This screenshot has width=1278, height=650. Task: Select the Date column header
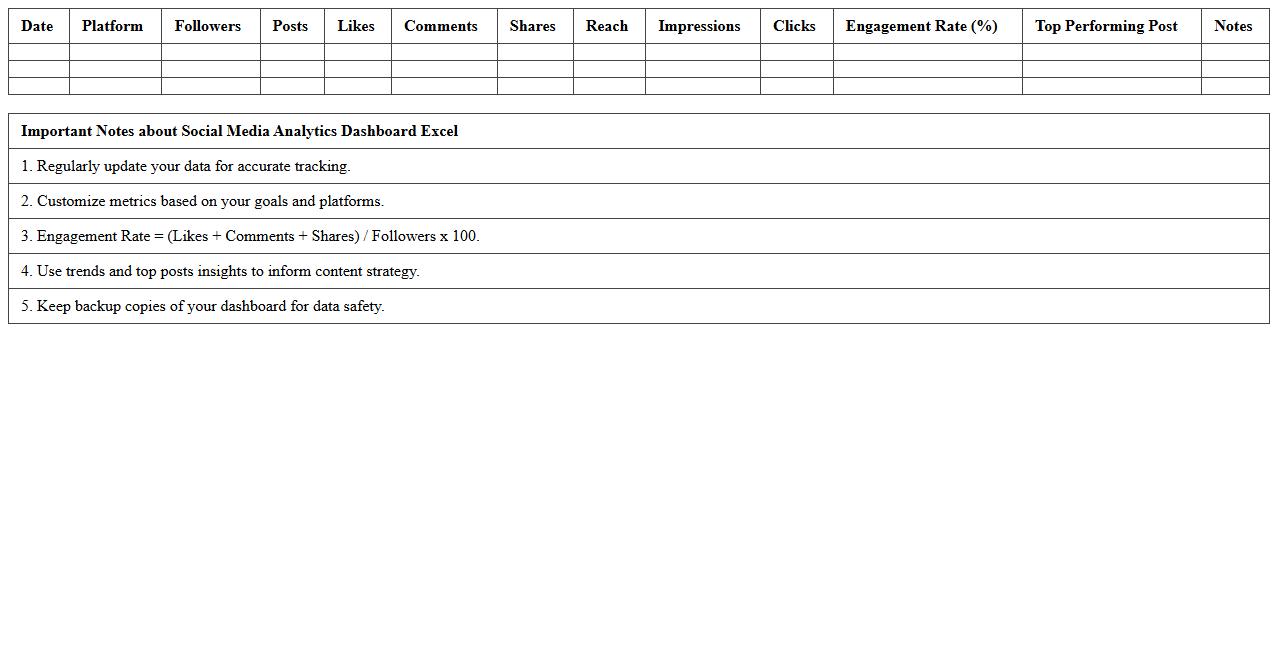37,26
